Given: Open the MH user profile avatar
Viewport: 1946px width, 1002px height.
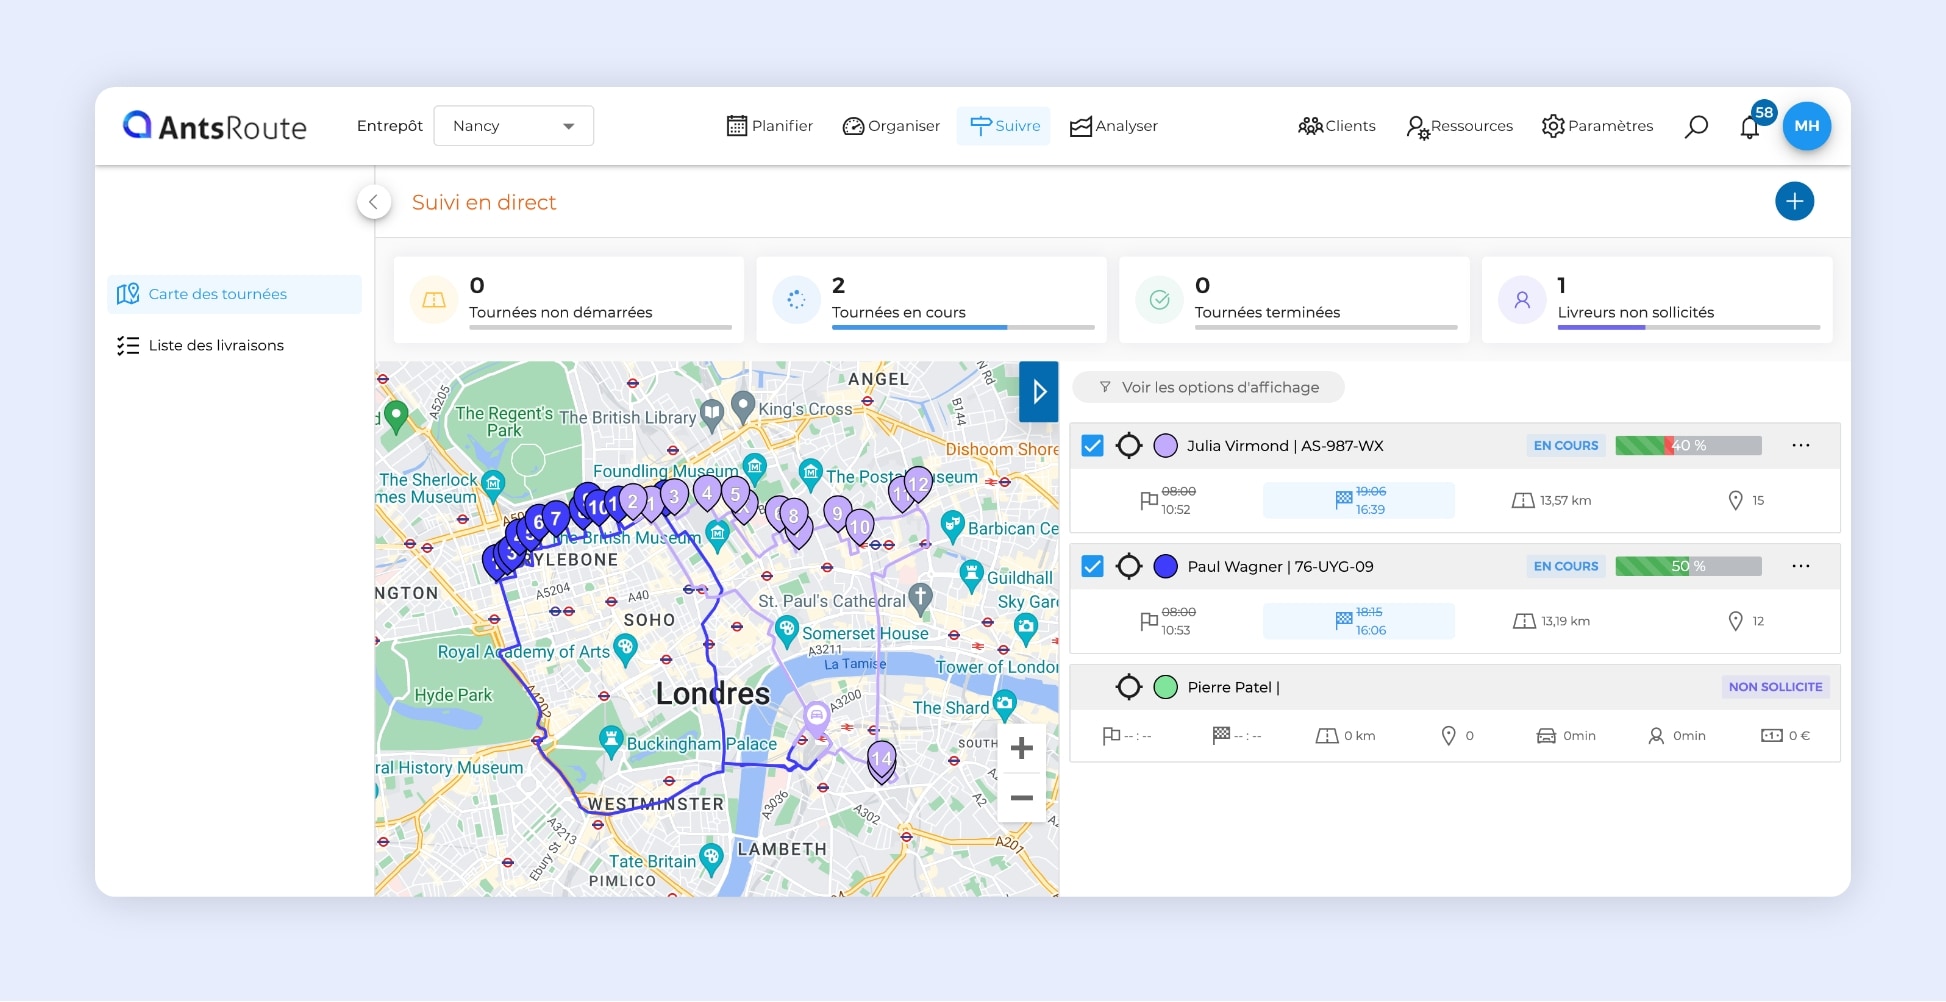Looking at the screenshot, I should pyautogui.click(x=1806, y=126).
